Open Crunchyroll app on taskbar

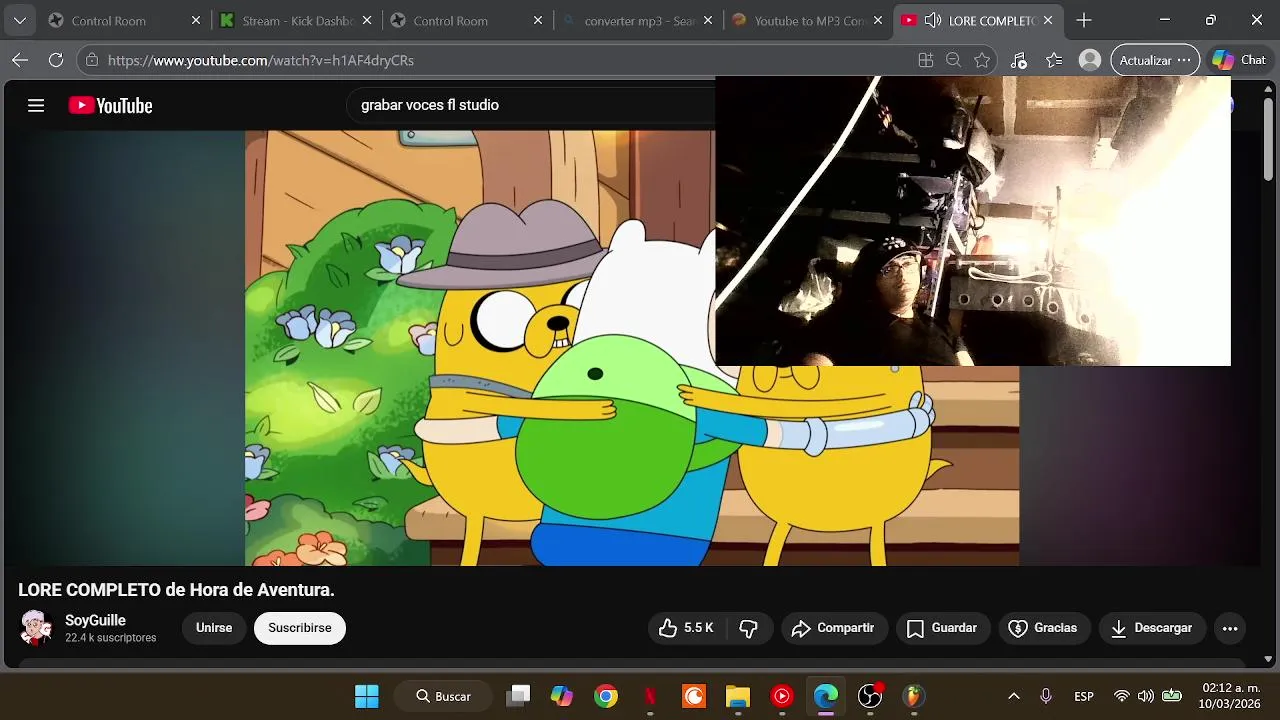pyautogui.click(x=694, y=696)
